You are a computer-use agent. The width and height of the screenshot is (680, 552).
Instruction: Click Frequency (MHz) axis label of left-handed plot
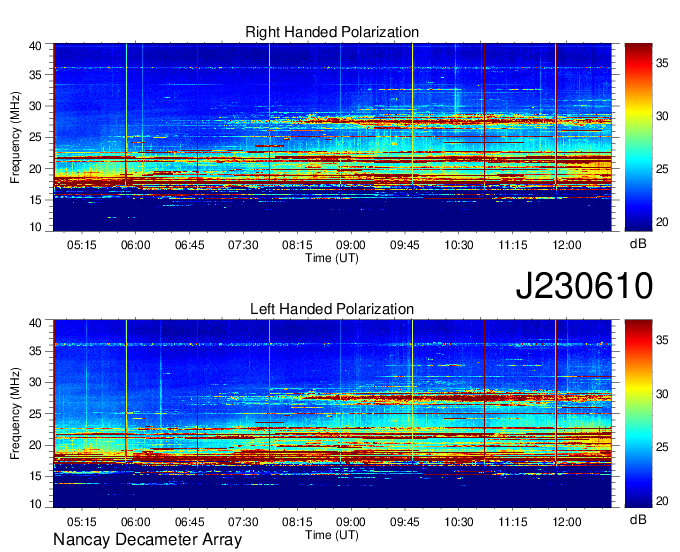click(15, 414)
